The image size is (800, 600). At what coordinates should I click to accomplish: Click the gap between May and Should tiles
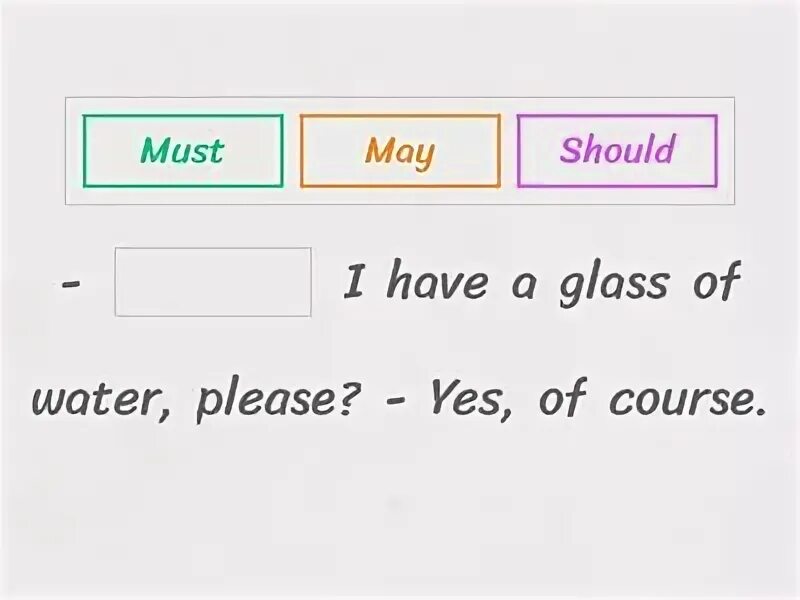coord(509,151)
